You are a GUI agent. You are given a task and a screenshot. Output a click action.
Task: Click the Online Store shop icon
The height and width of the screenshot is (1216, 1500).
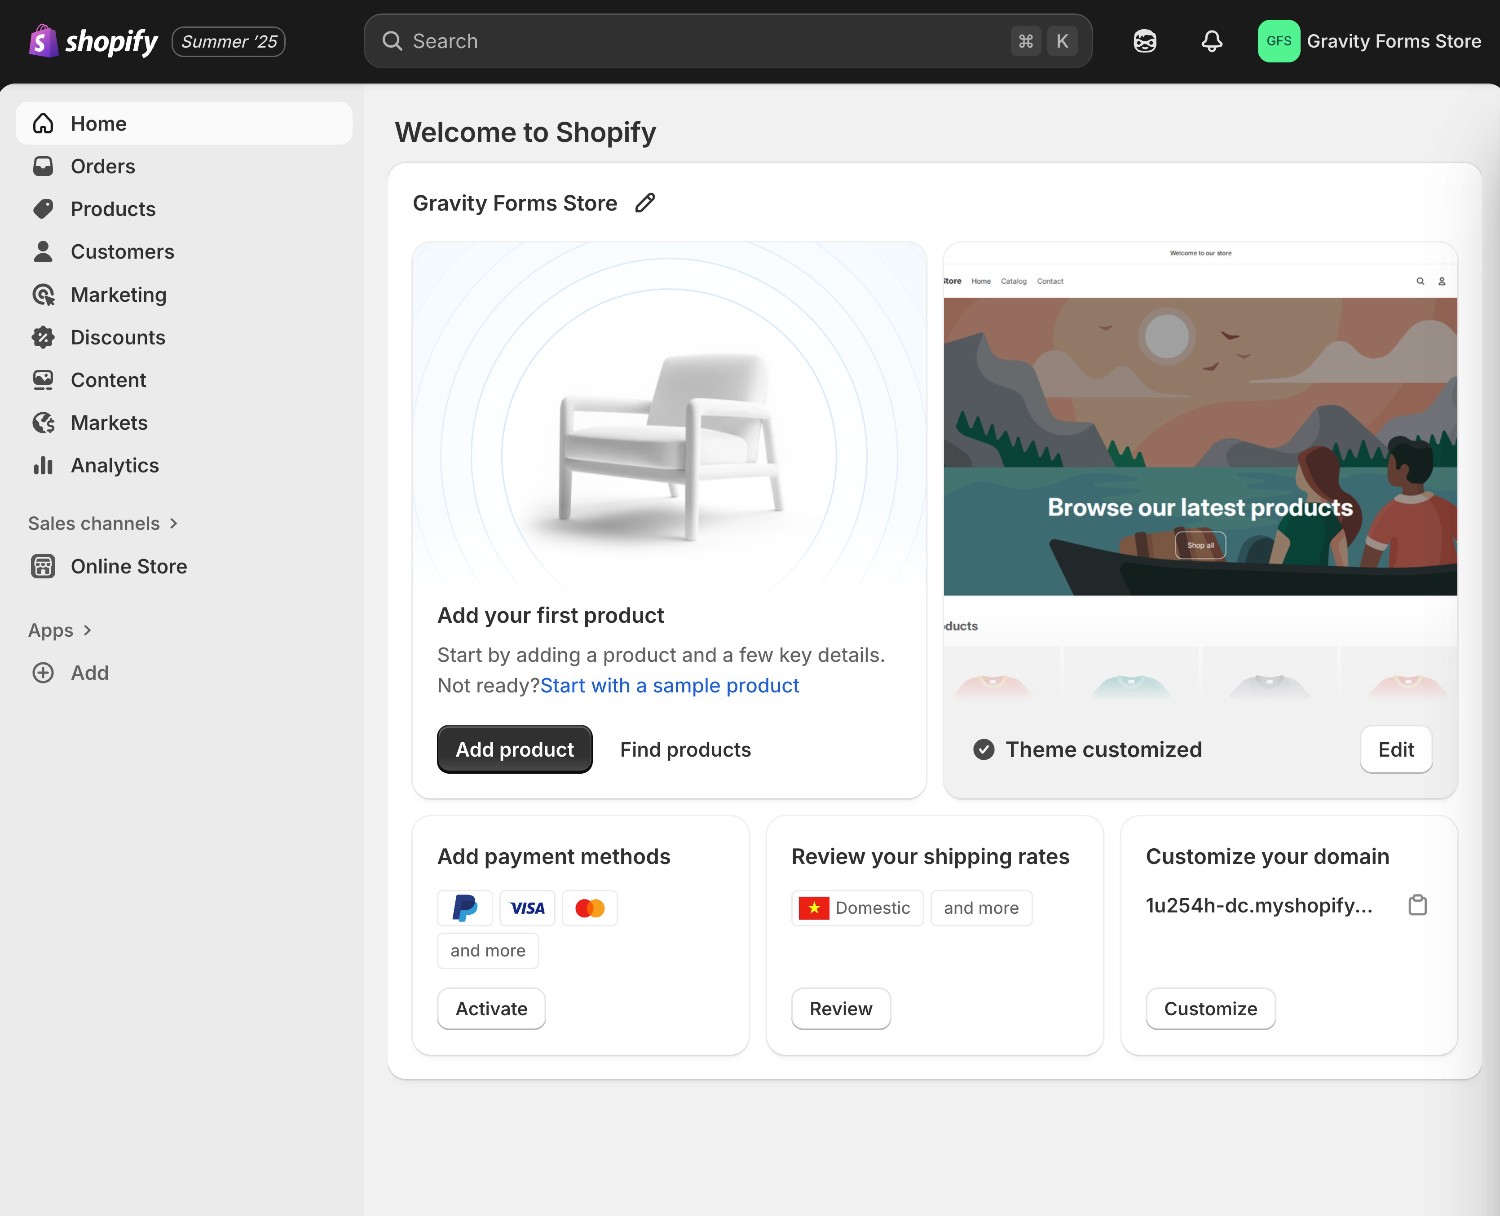click(x=43, y=566)
